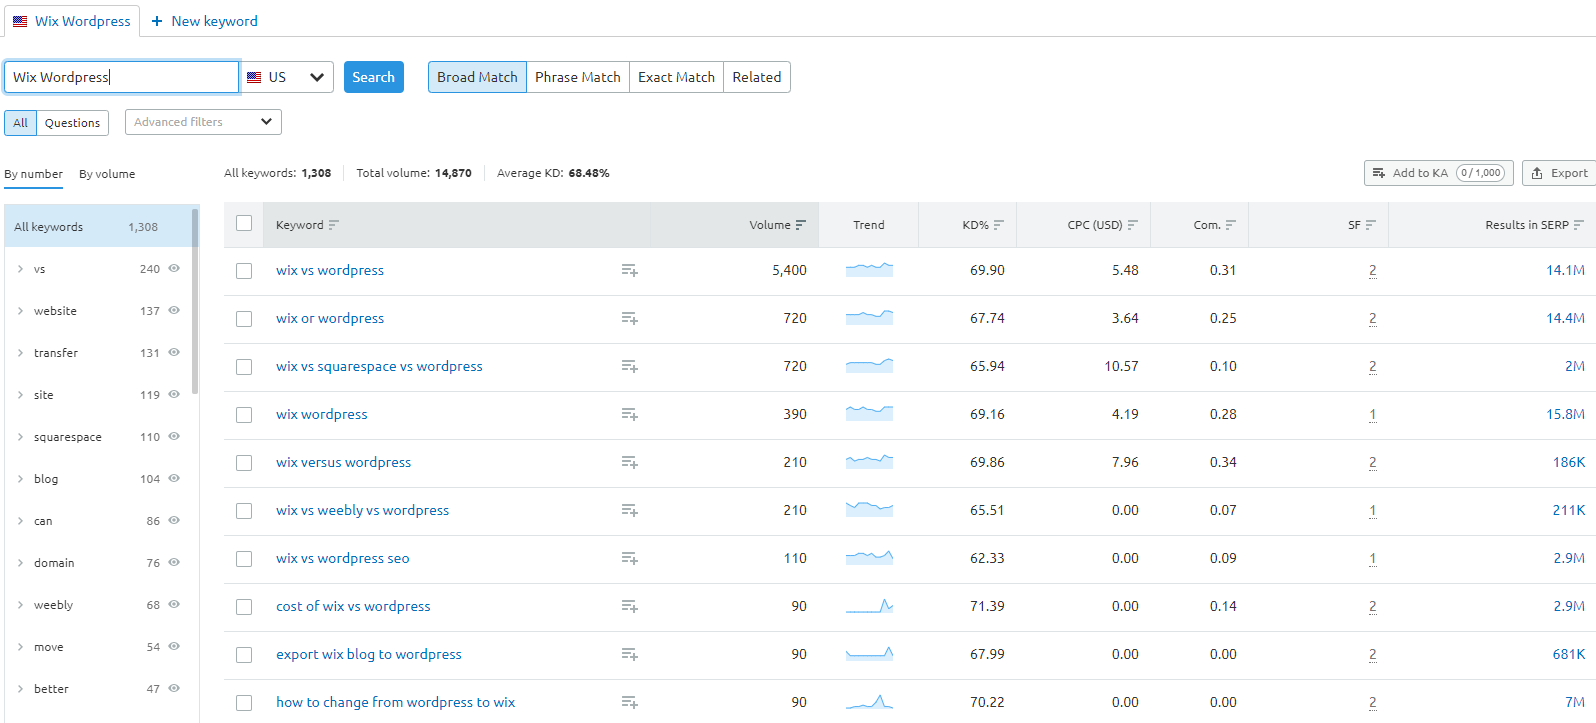Image resolution: width=1596 pixels, height=723 pixels.
Task: Click the Export button
Action: 1559,173
